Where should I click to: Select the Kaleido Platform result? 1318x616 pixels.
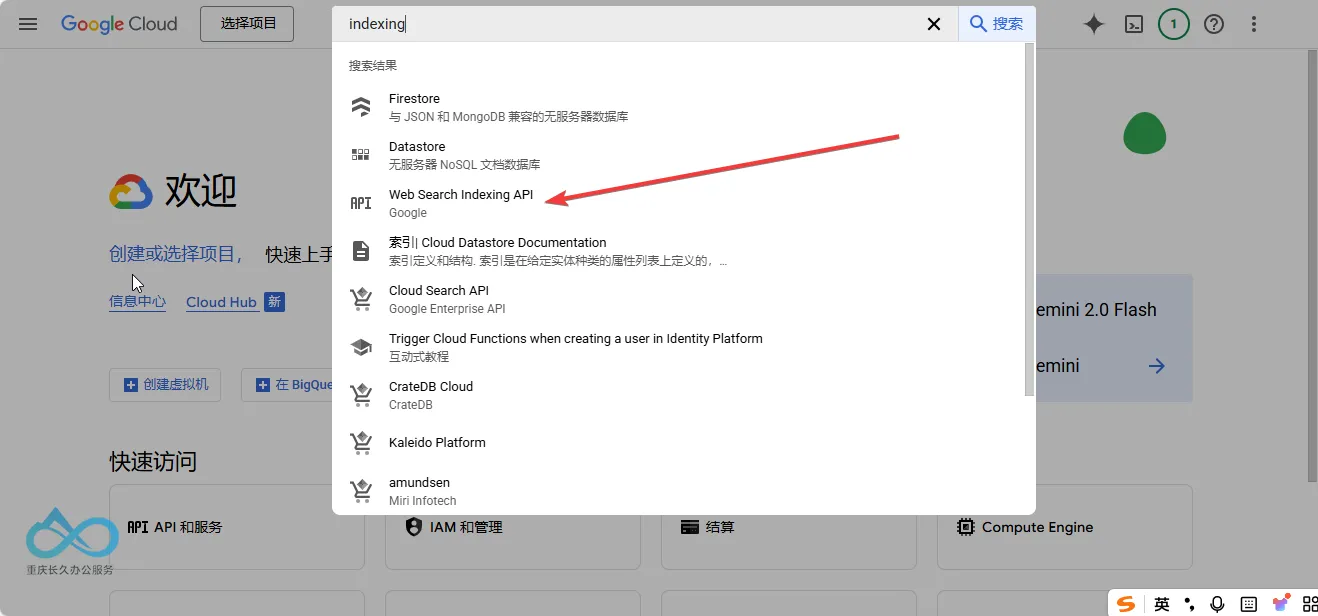coord(678,443)
